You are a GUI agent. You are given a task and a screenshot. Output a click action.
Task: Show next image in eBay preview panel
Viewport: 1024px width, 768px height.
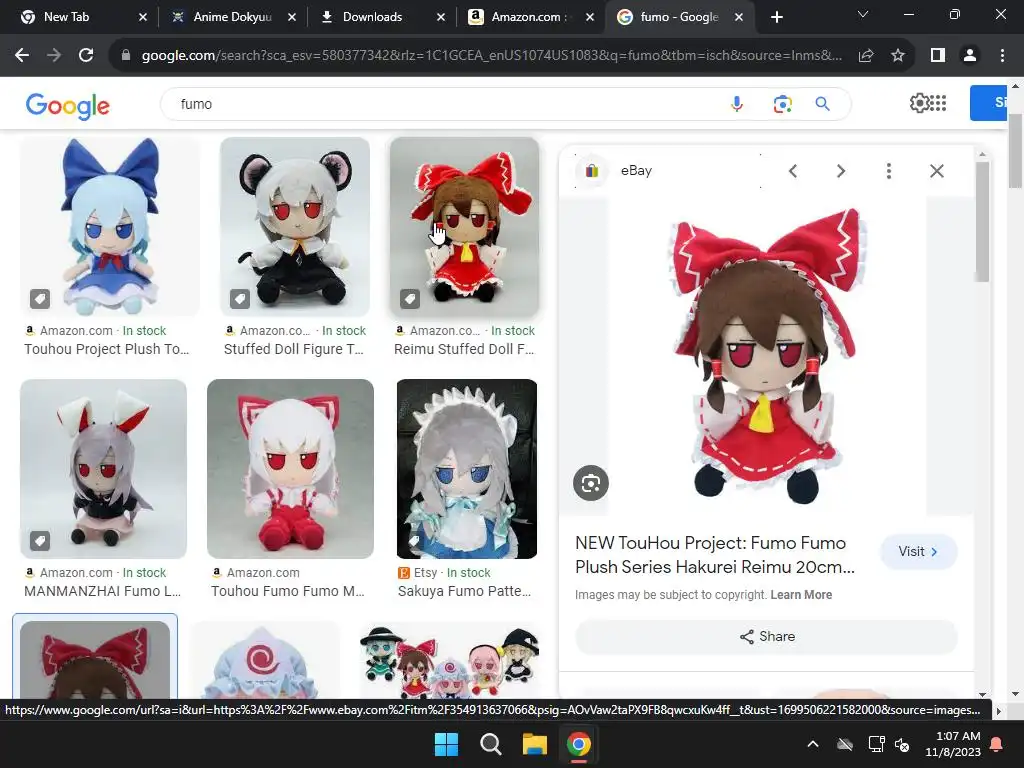point(840,171)
